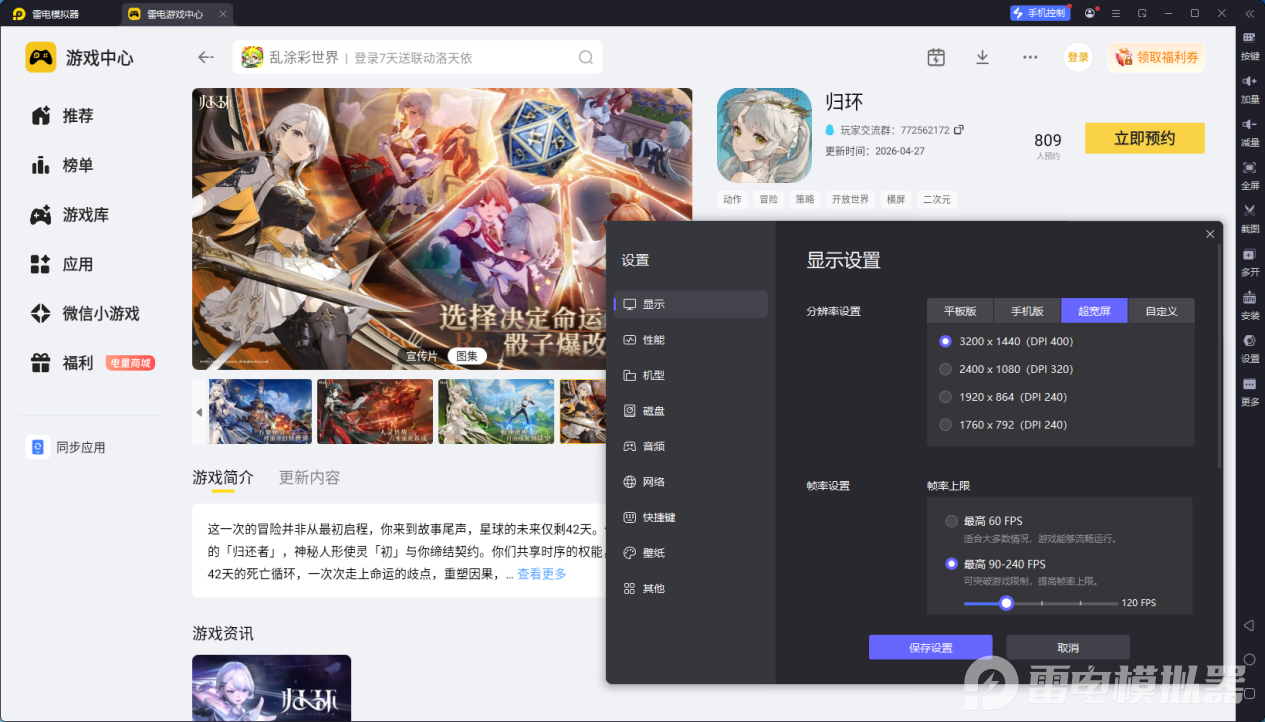Click 手机控制 phone control button
This screenshot has width=1265, height=722.
1039,13
